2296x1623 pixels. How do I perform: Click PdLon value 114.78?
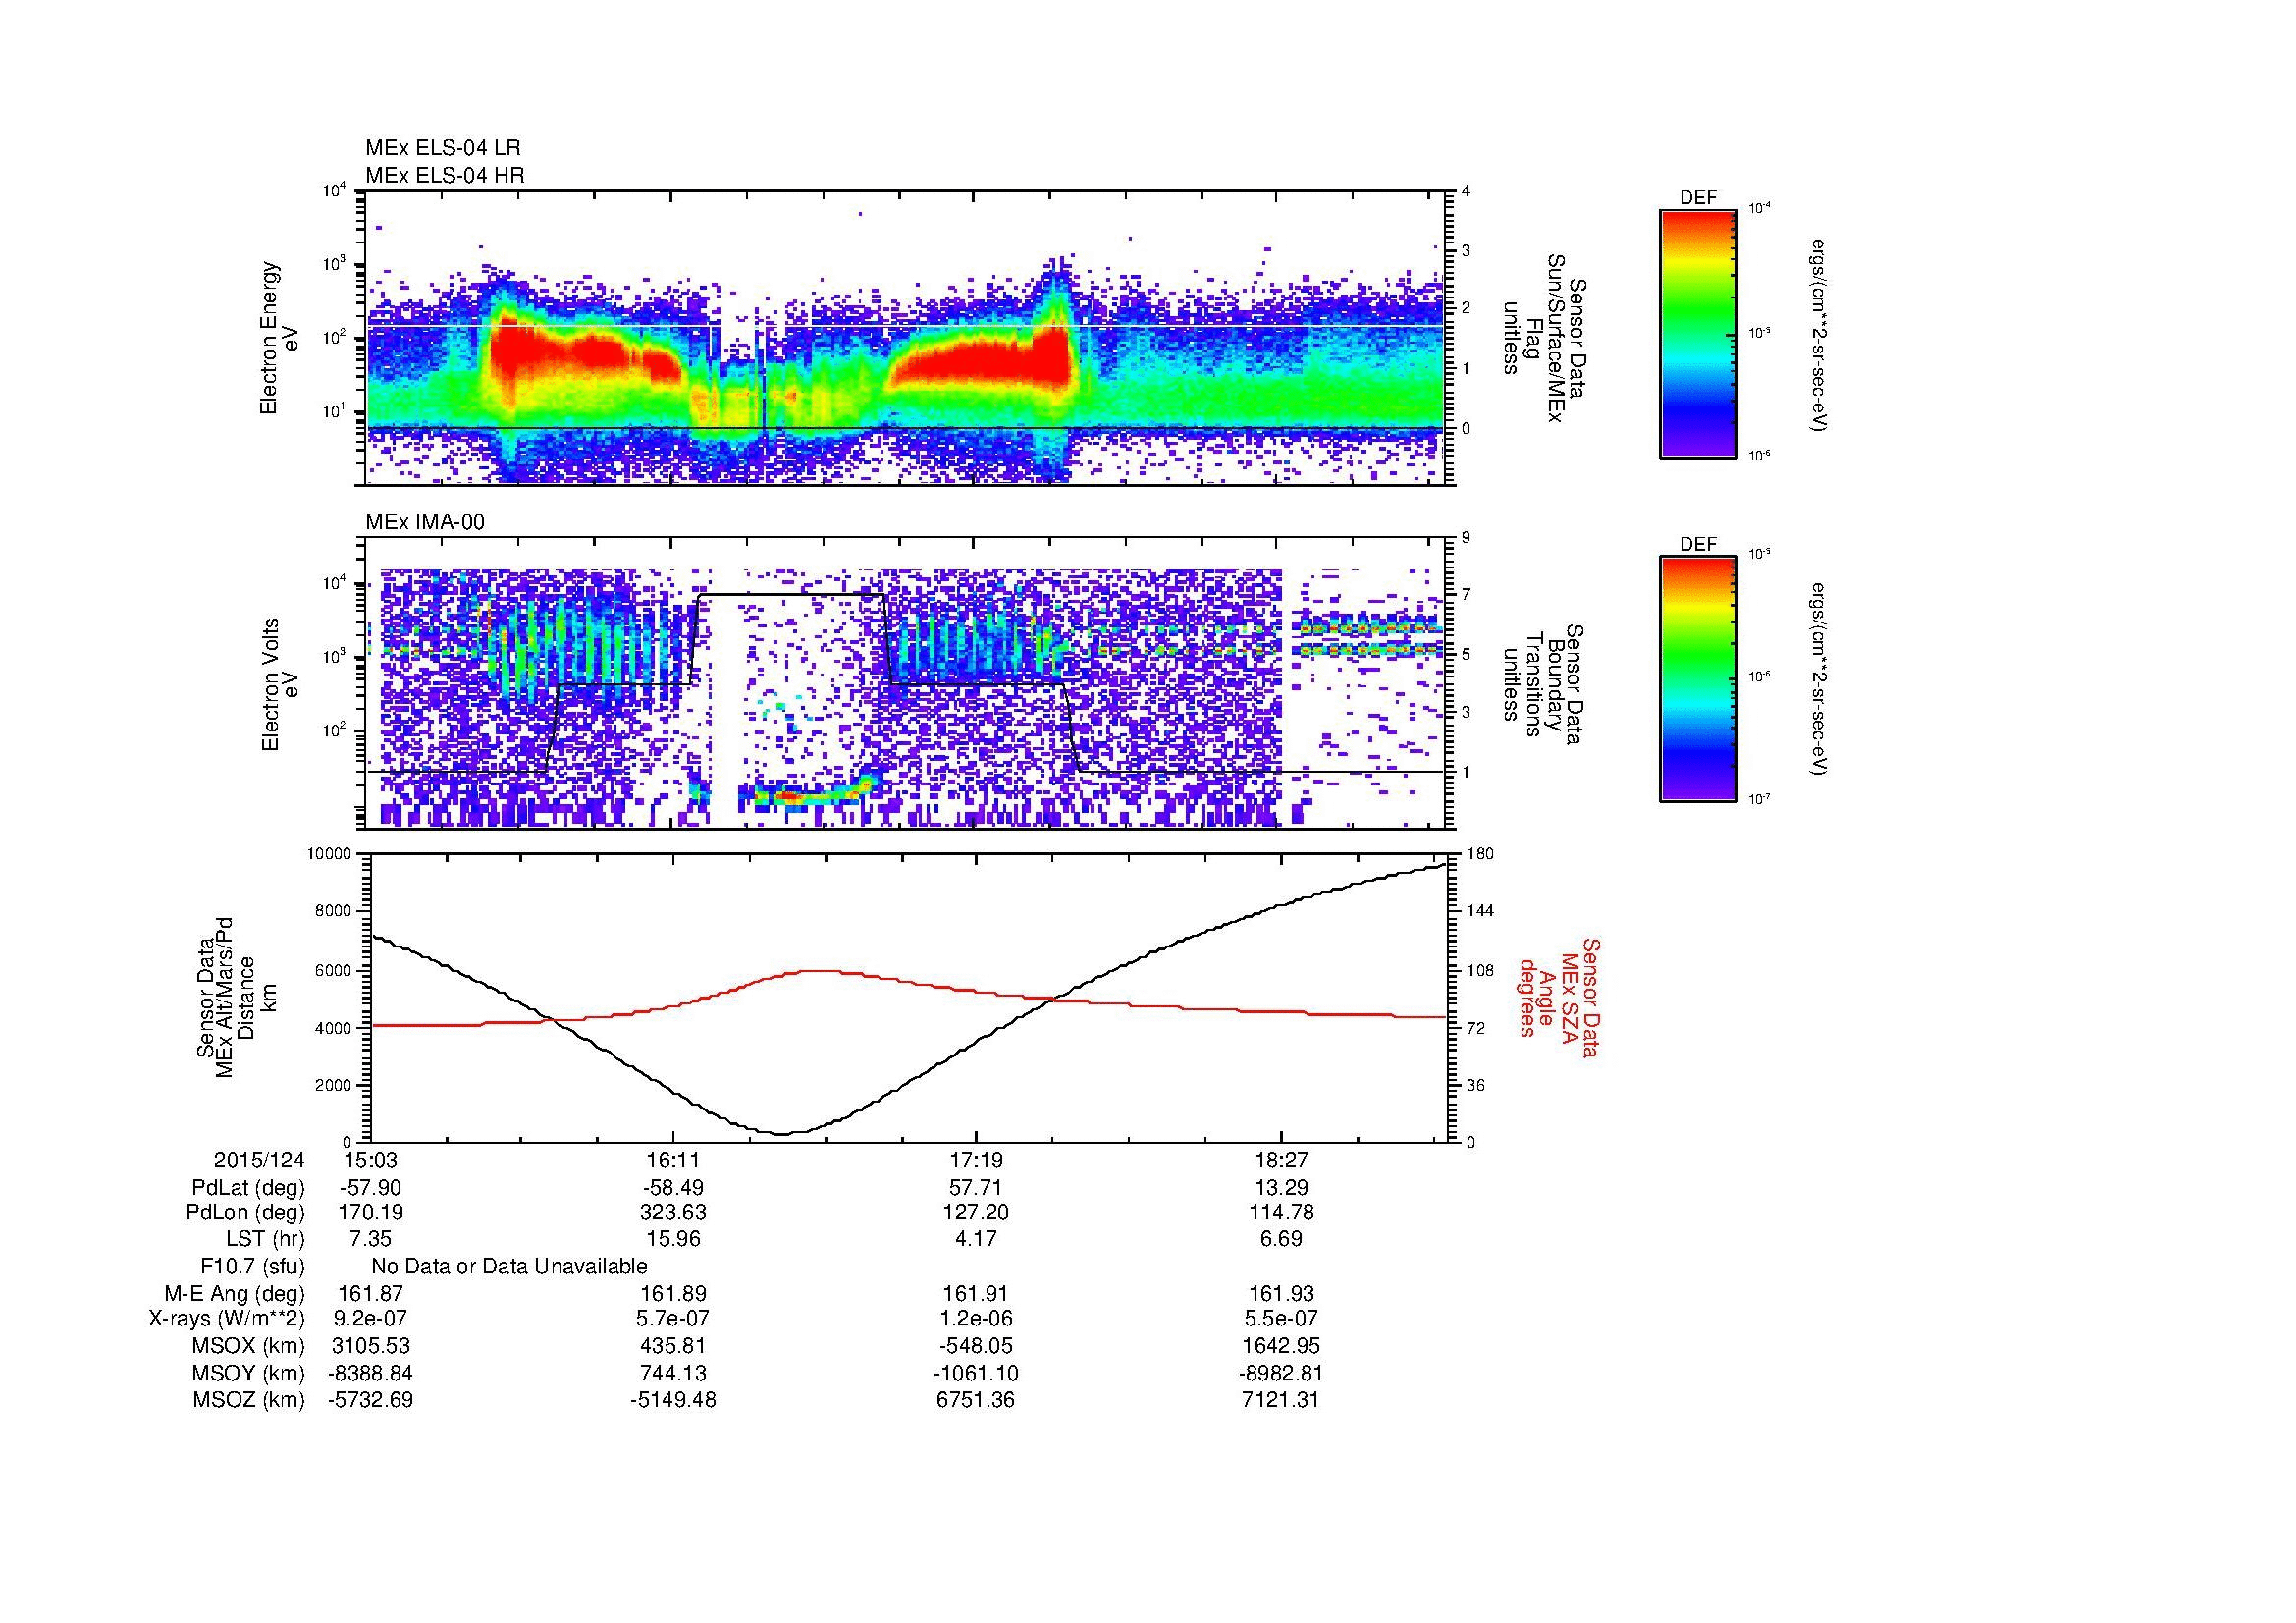coord(1281,1213)
